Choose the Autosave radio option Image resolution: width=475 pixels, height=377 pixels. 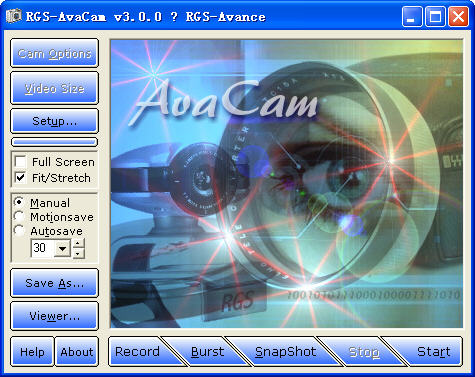point(19,230)
